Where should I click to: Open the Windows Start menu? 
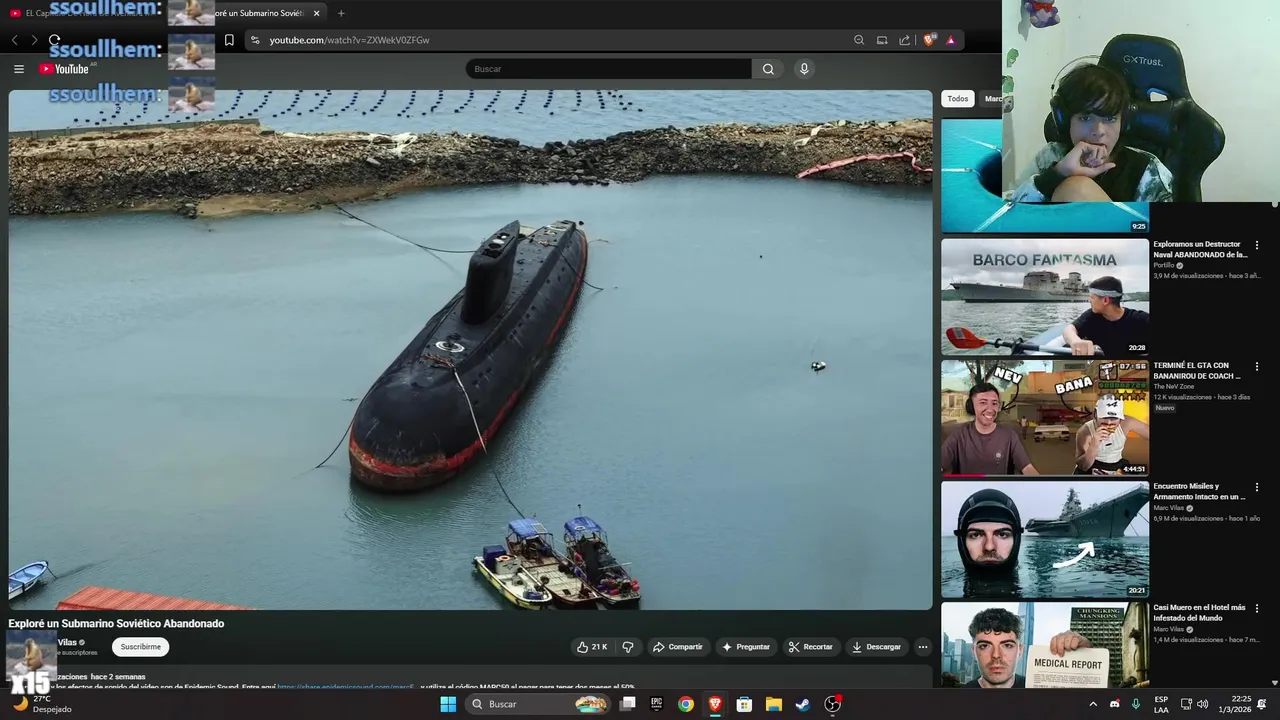point(448,704)
